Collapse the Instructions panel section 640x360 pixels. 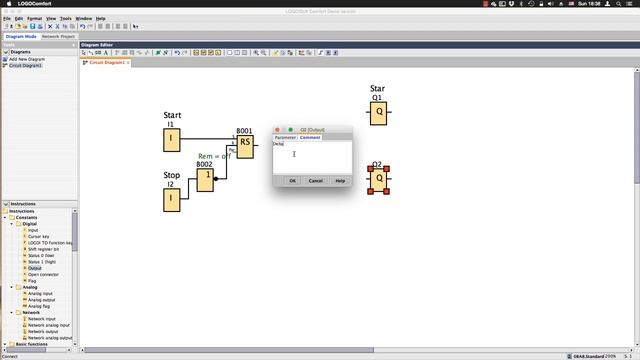(6, 204)
